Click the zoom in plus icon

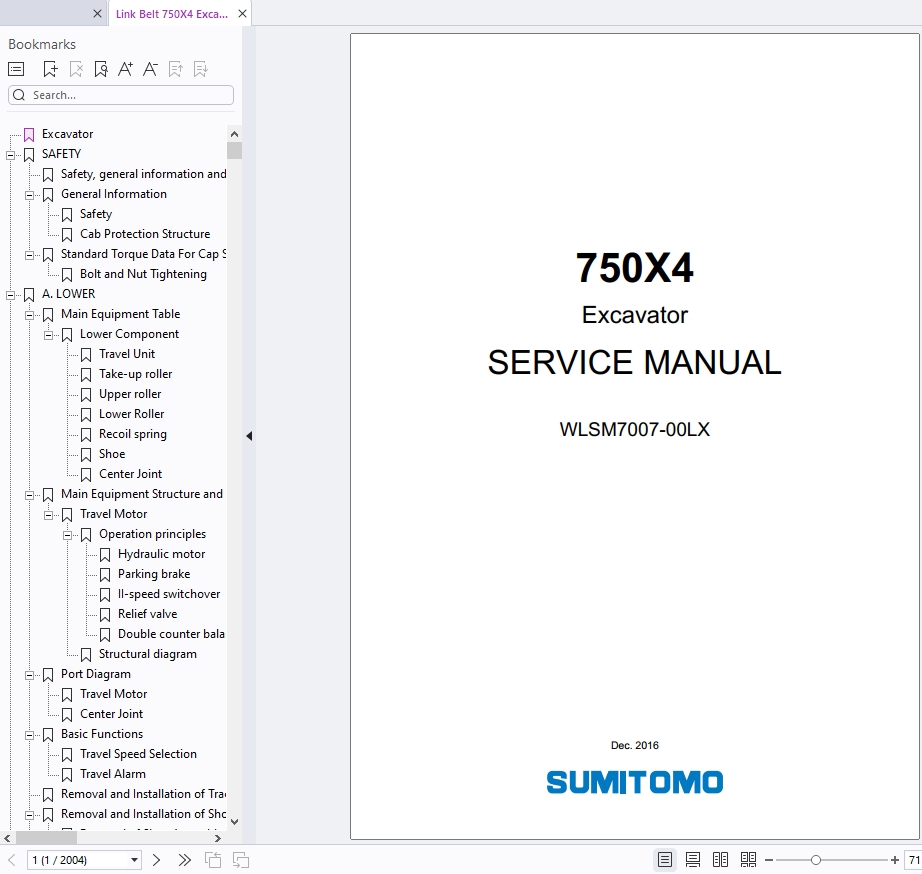pos(895,860)
